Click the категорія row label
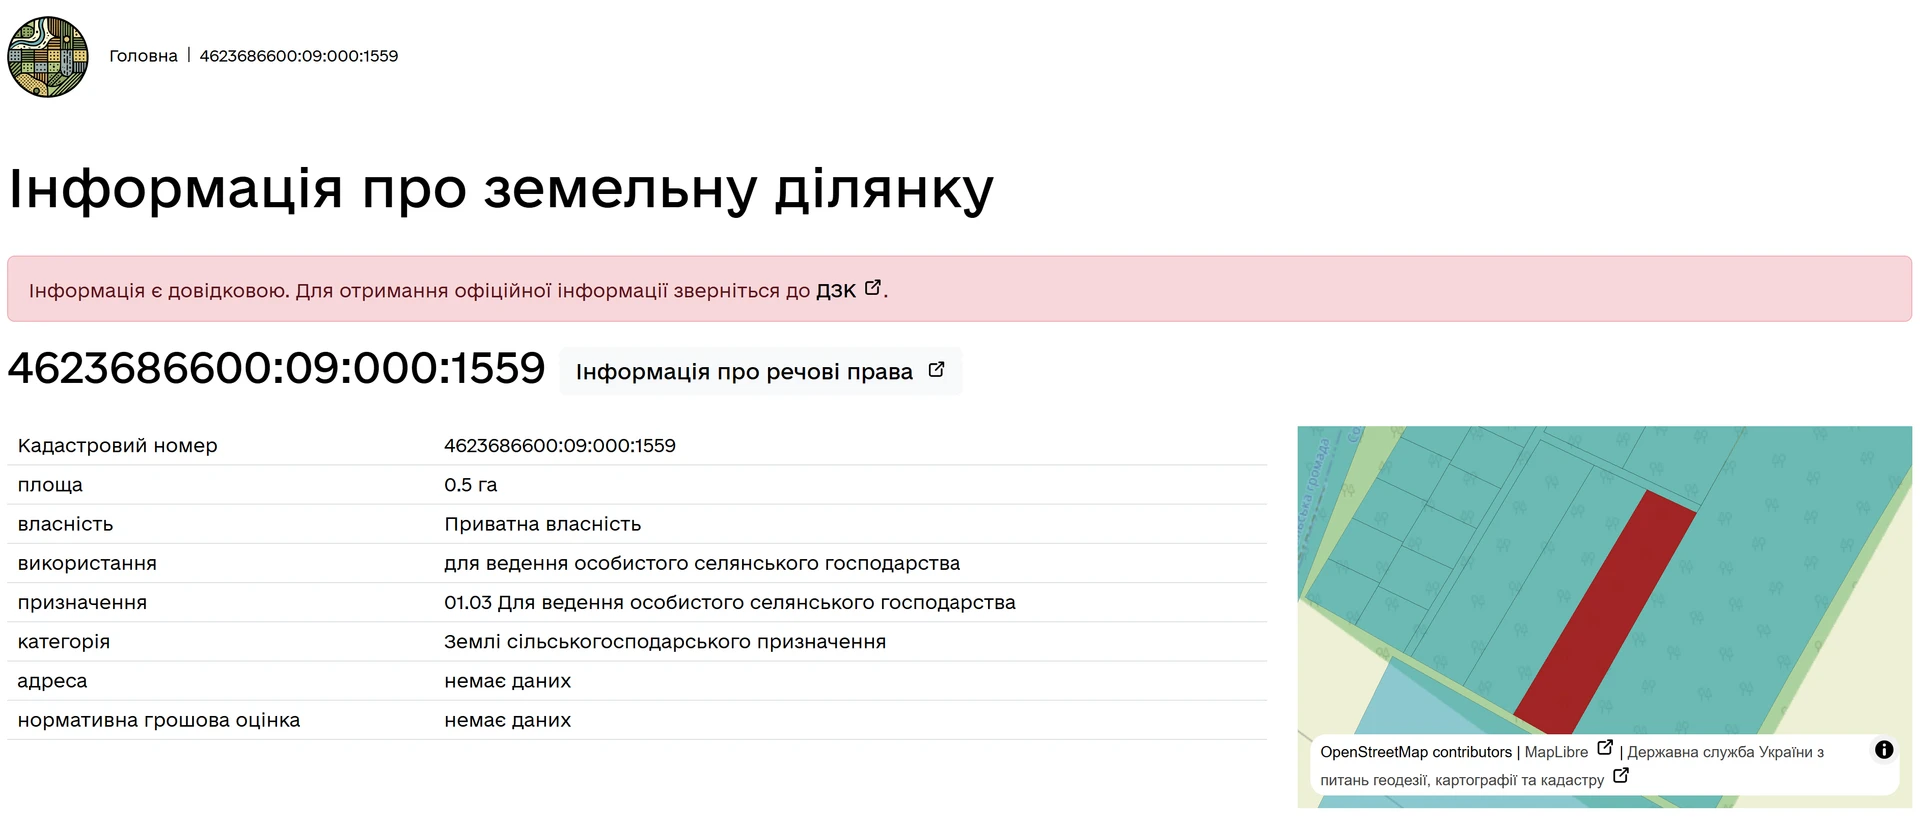The height and width of the screenshot is (830, 1920). [64, 642]
